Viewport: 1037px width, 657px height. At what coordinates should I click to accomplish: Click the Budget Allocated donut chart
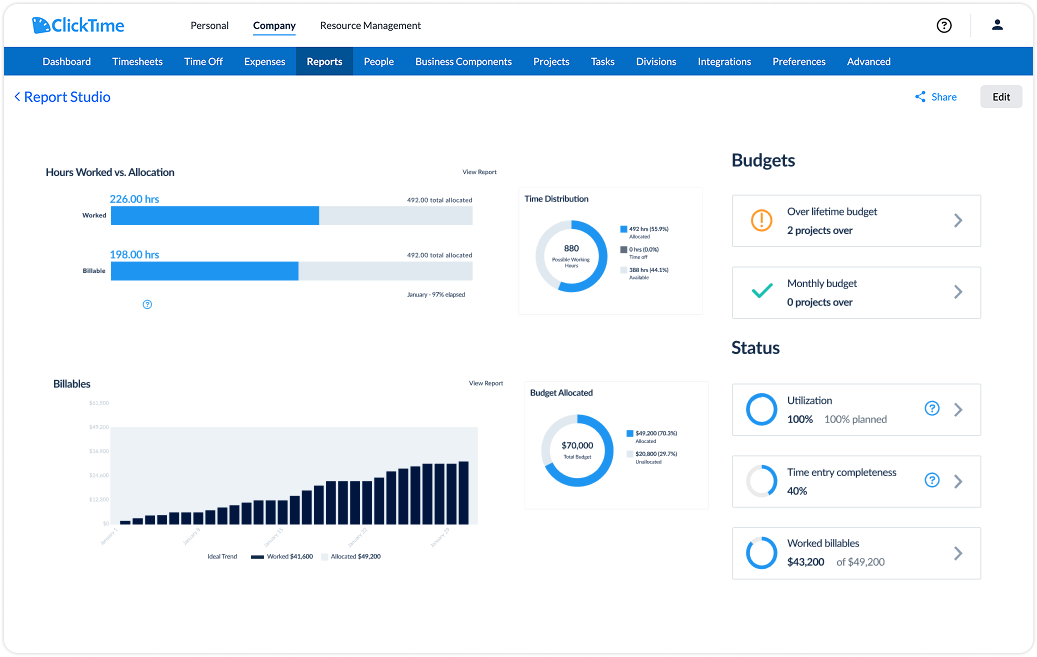tap(577, 450)
